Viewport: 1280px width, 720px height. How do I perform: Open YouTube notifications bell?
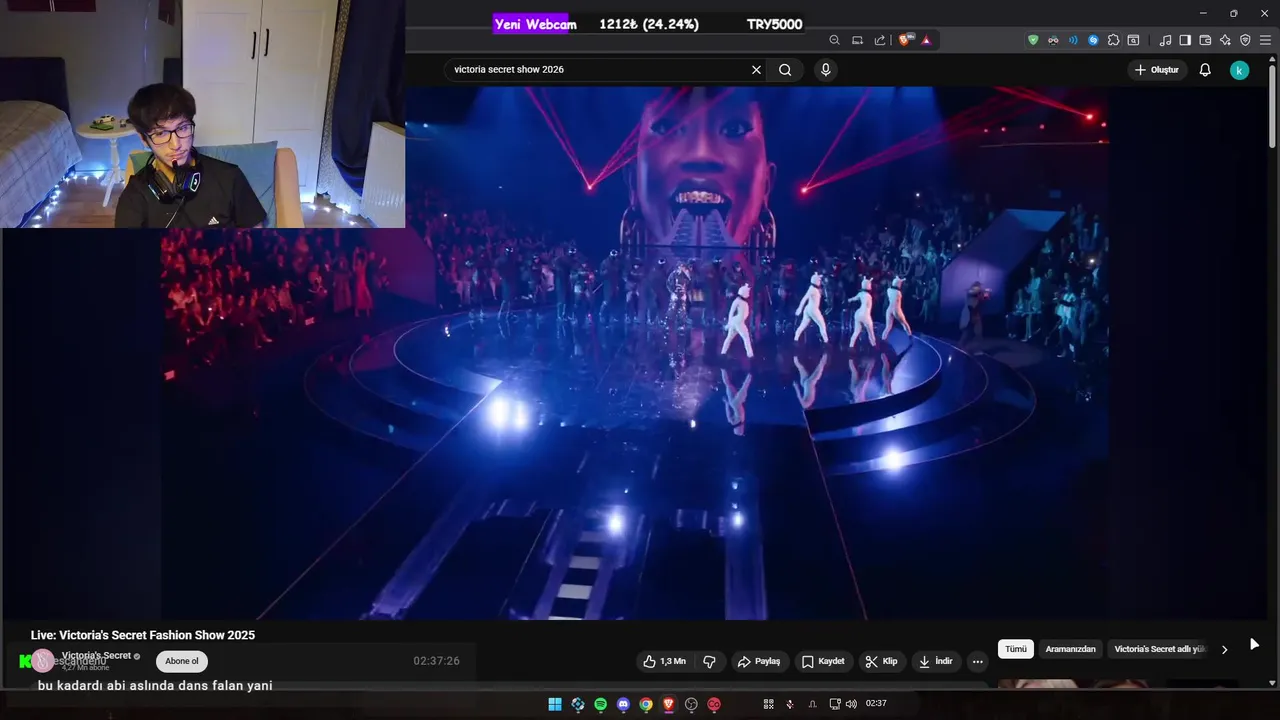point(1205,70)
